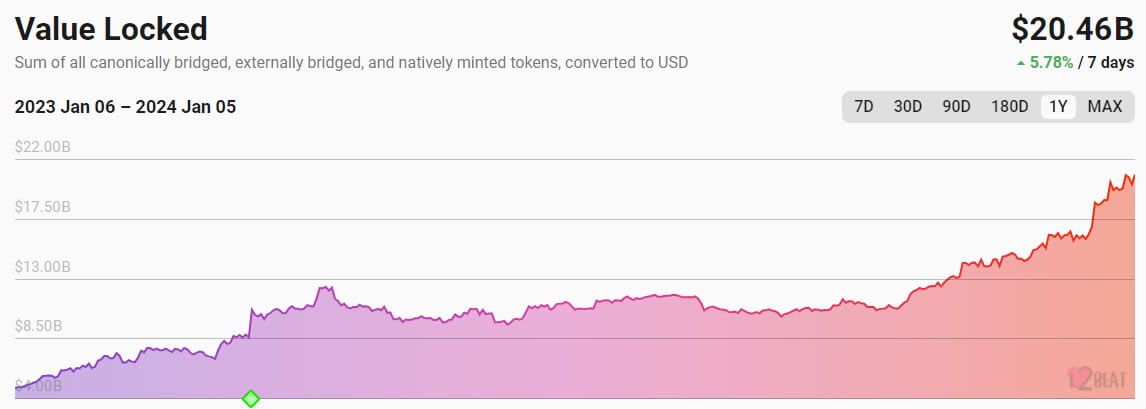
Task: Click the $17.50B axis label
Action: coord(42,207)
